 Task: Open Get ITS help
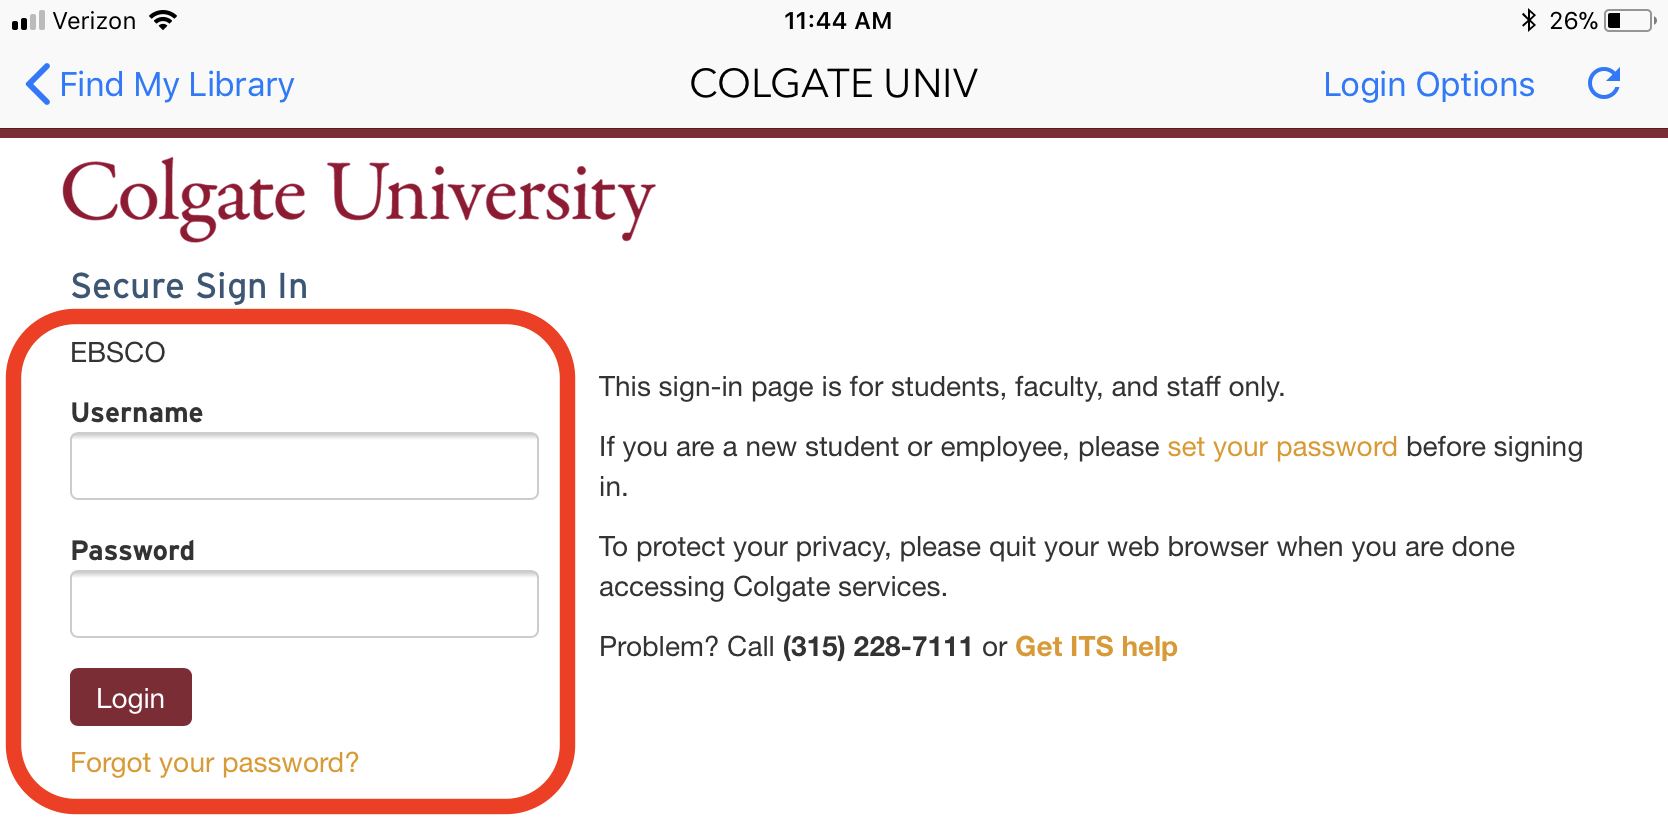1096,646
